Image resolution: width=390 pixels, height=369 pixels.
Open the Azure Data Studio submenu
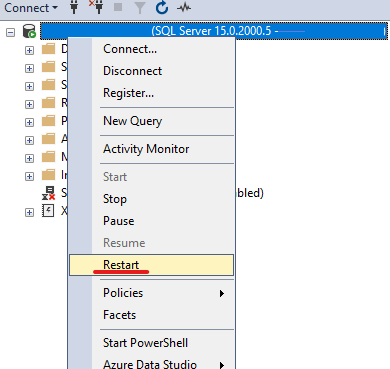tap(151, 363)
